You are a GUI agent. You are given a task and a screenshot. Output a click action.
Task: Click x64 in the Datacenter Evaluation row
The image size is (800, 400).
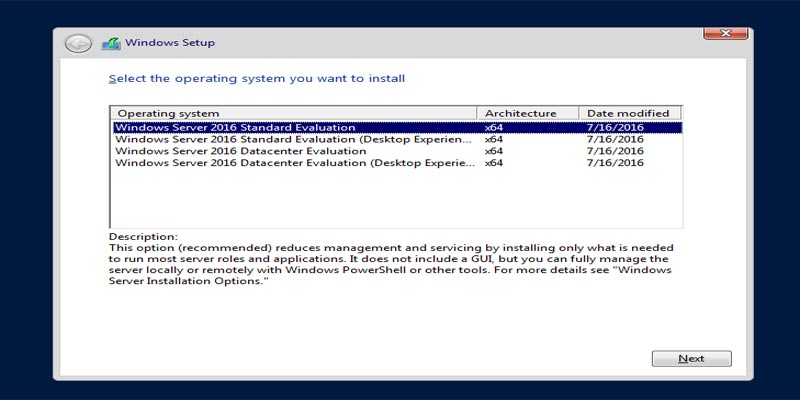(494, 151)
